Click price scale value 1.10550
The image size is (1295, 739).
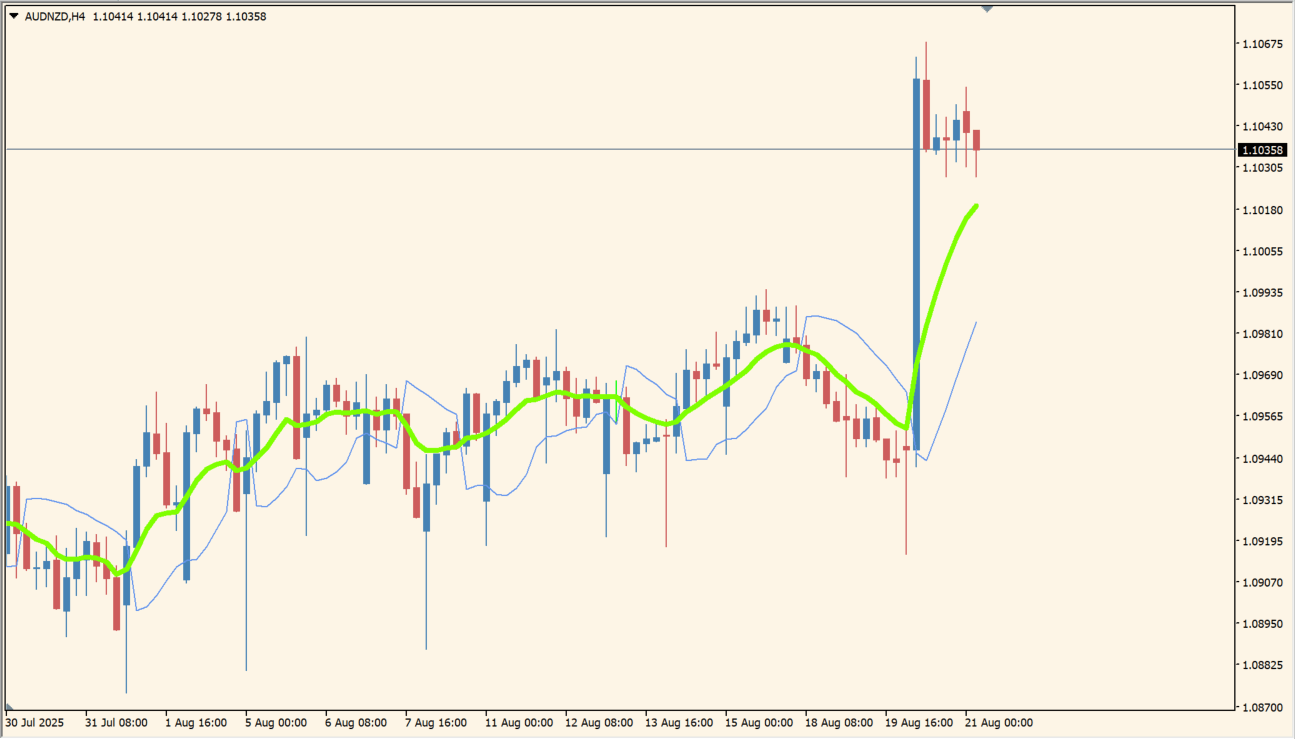(x=1262, y=85)
